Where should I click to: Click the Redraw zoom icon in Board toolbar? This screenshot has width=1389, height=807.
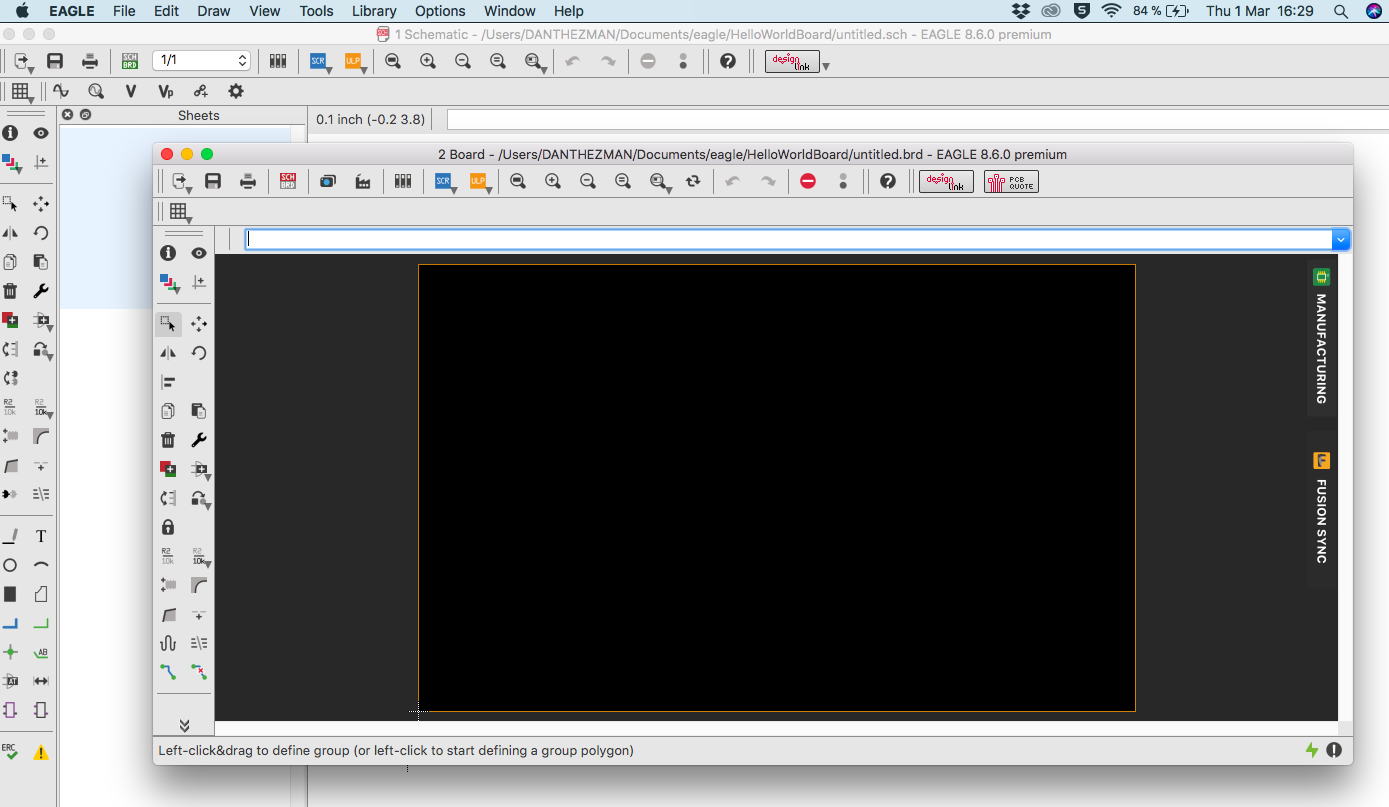click(623, 181)
